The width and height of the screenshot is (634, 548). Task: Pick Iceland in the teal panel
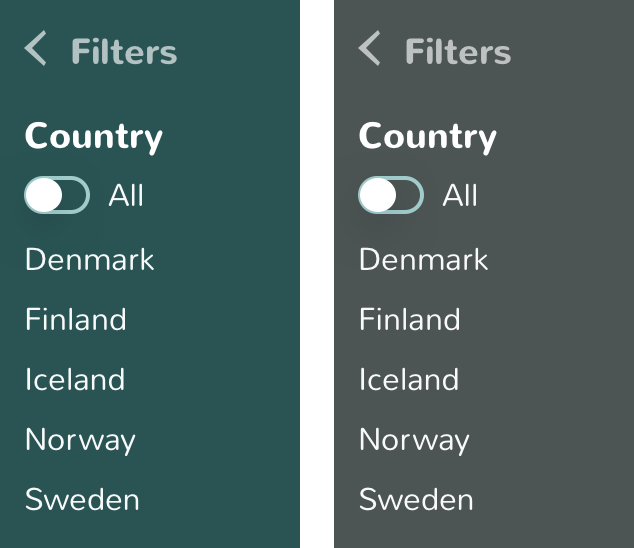75,380
